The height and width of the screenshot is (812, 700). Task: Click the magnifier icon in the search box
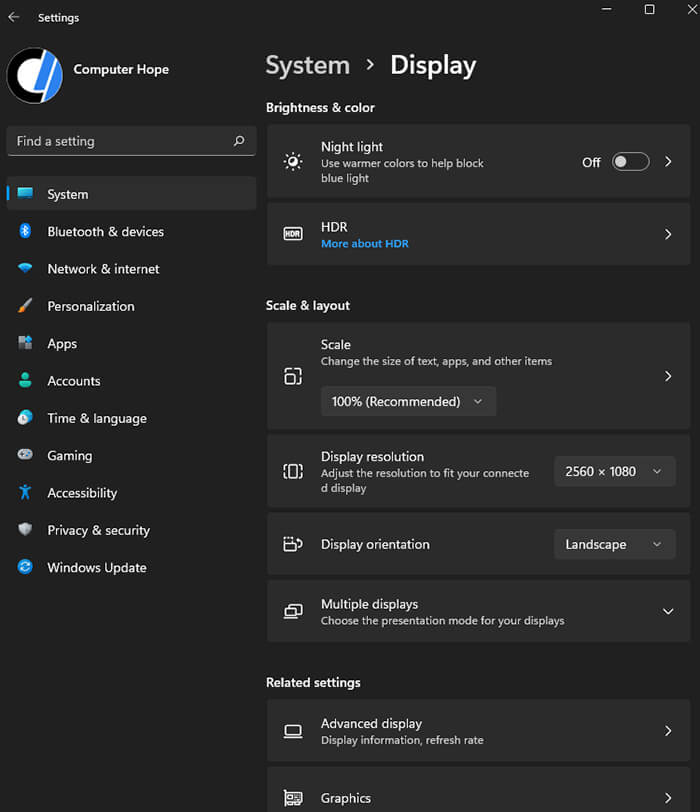(x=239, y=141)
